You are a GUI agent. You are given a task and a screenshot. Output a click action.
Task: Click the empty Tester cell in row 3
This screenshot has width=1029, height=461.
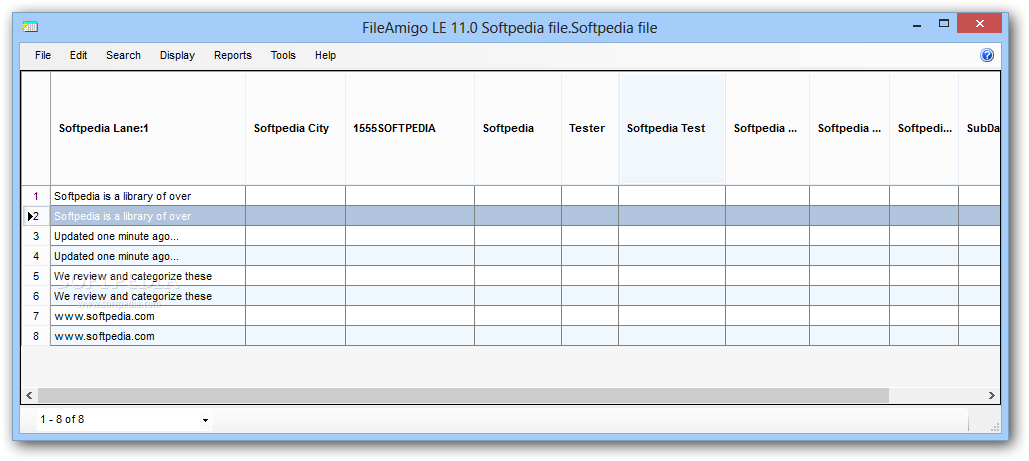(x=590, y=236)
